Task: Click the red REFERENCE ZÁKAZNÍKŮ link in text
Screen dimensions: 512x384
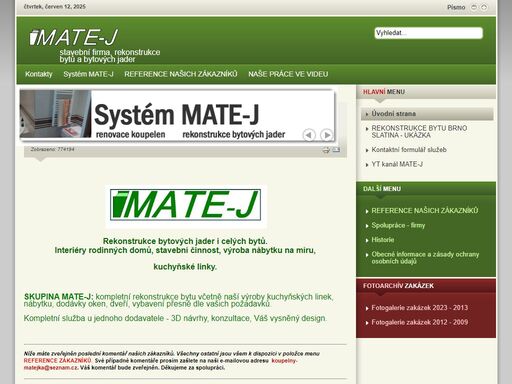Action: click(57, 361)
